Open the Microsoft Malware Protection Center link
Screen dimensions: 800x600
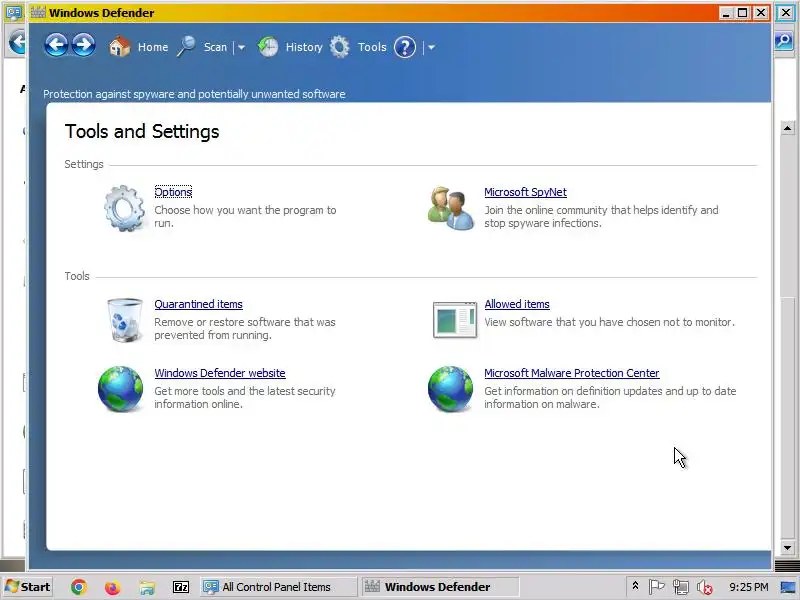(572, 373)
